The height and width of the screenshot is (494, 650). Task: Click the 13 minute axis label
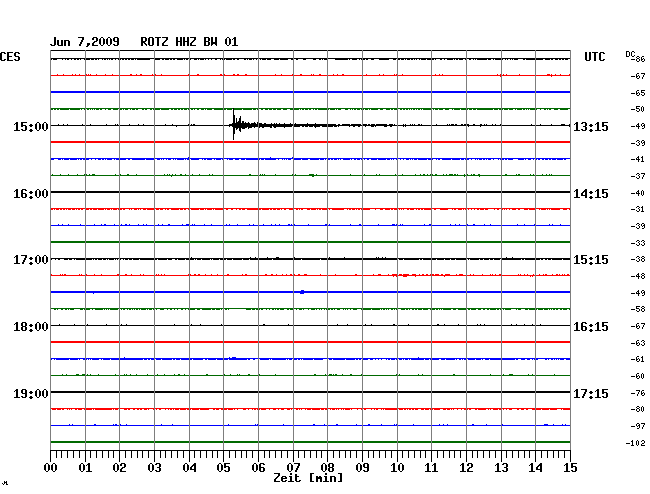coord(501,468)
